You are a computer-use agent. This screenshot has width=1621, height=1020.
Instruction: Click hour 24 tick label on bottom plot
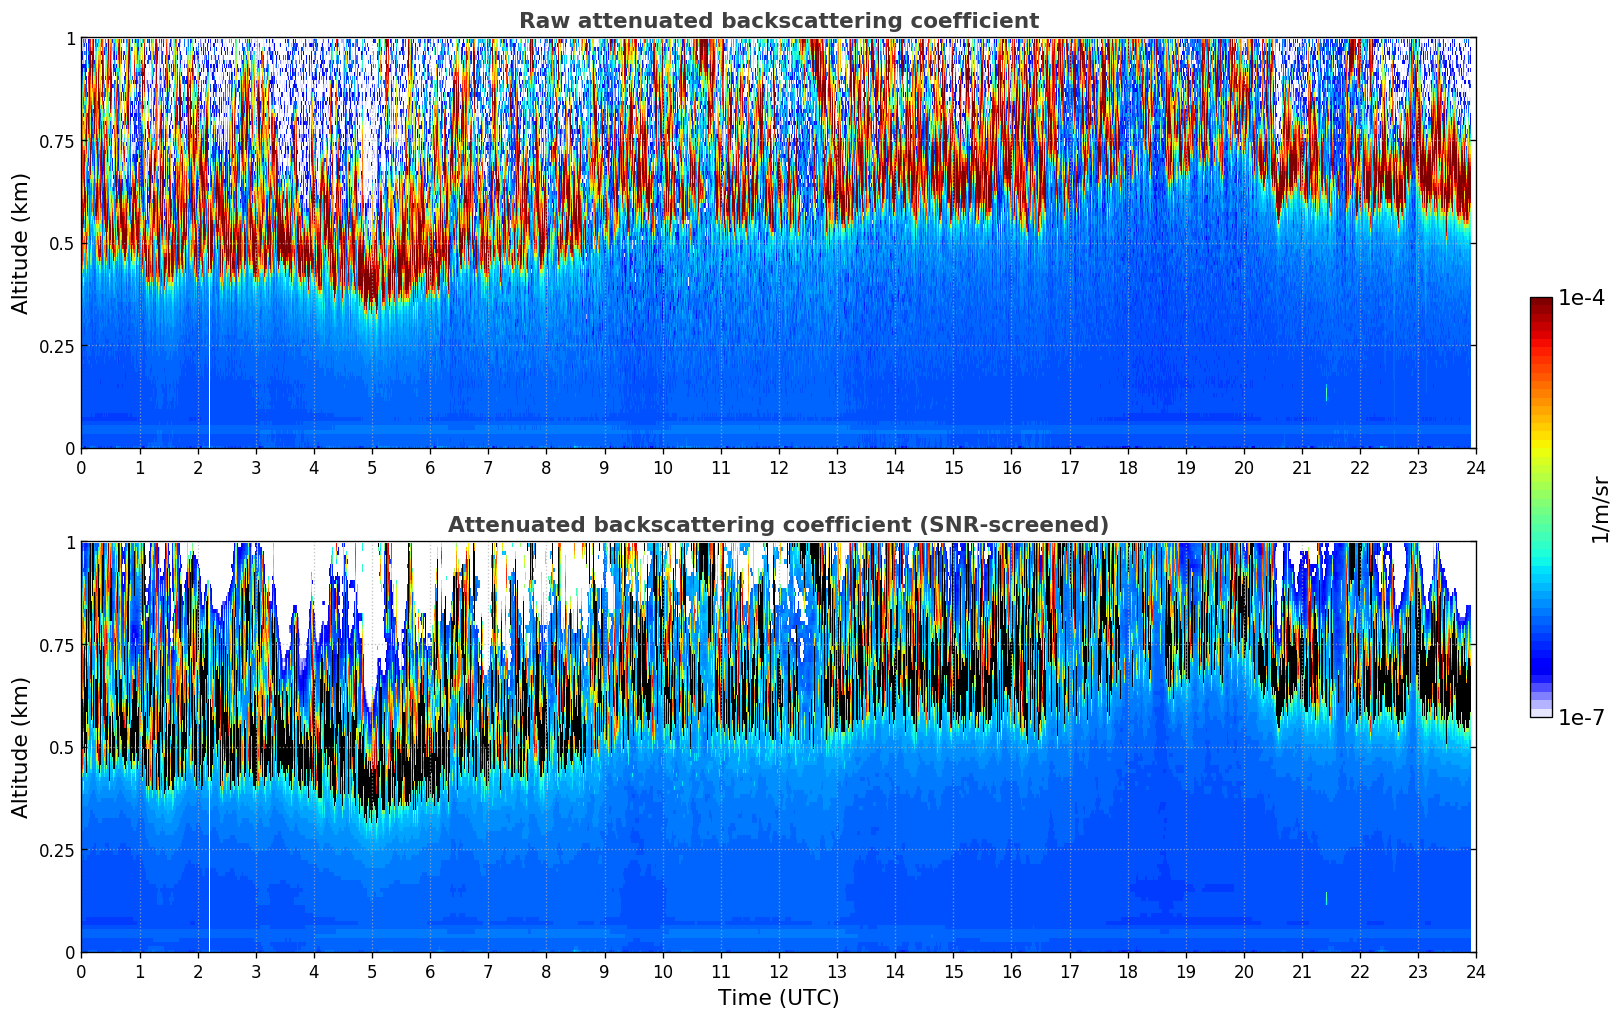pos(1475,972)
